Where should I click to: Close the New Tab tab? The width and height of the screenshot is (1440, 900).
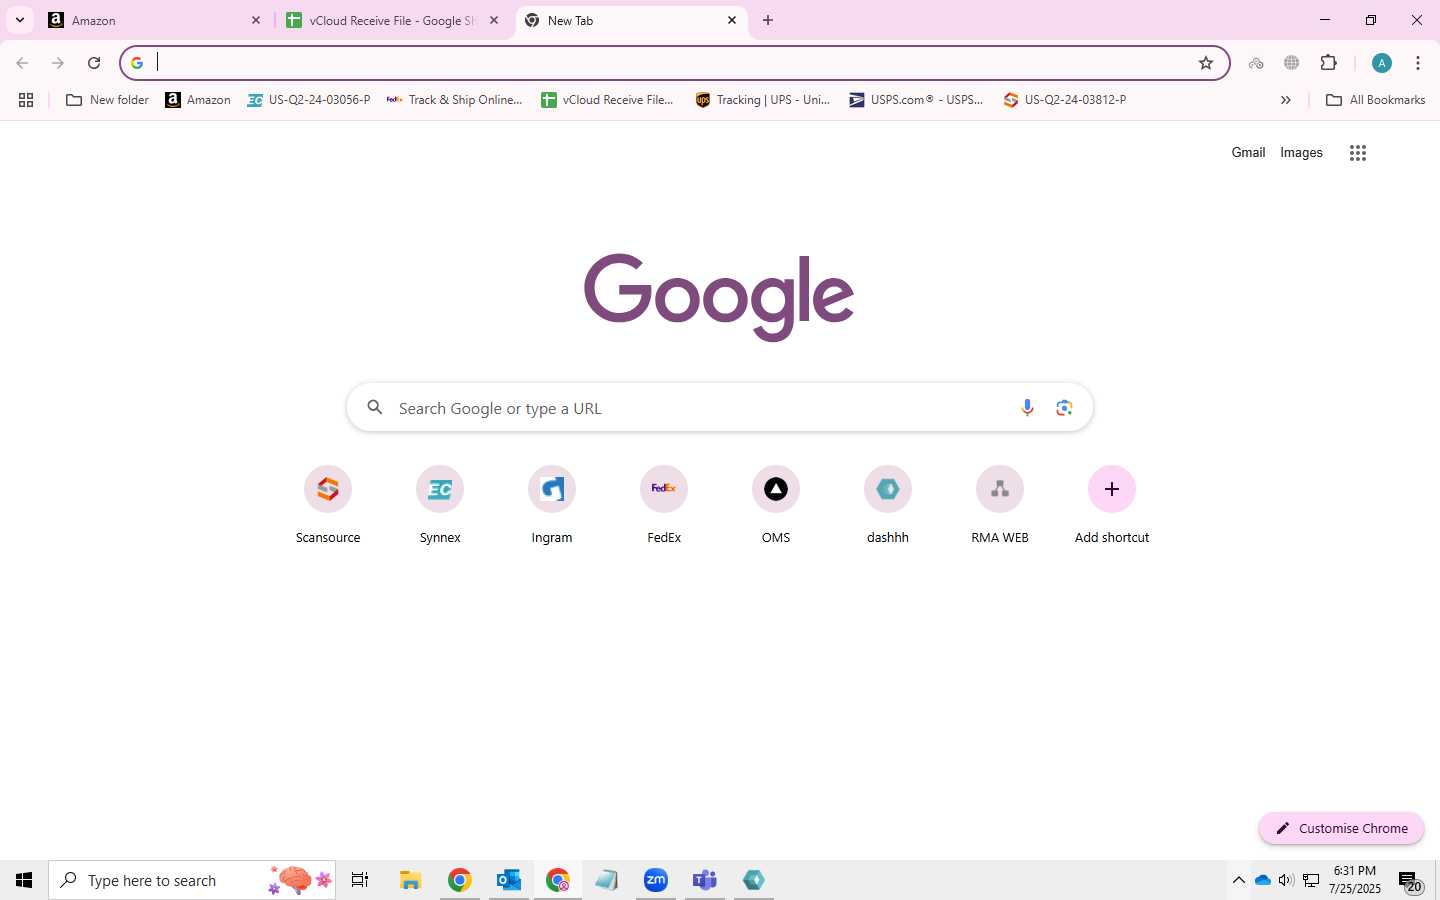point(732,20)
